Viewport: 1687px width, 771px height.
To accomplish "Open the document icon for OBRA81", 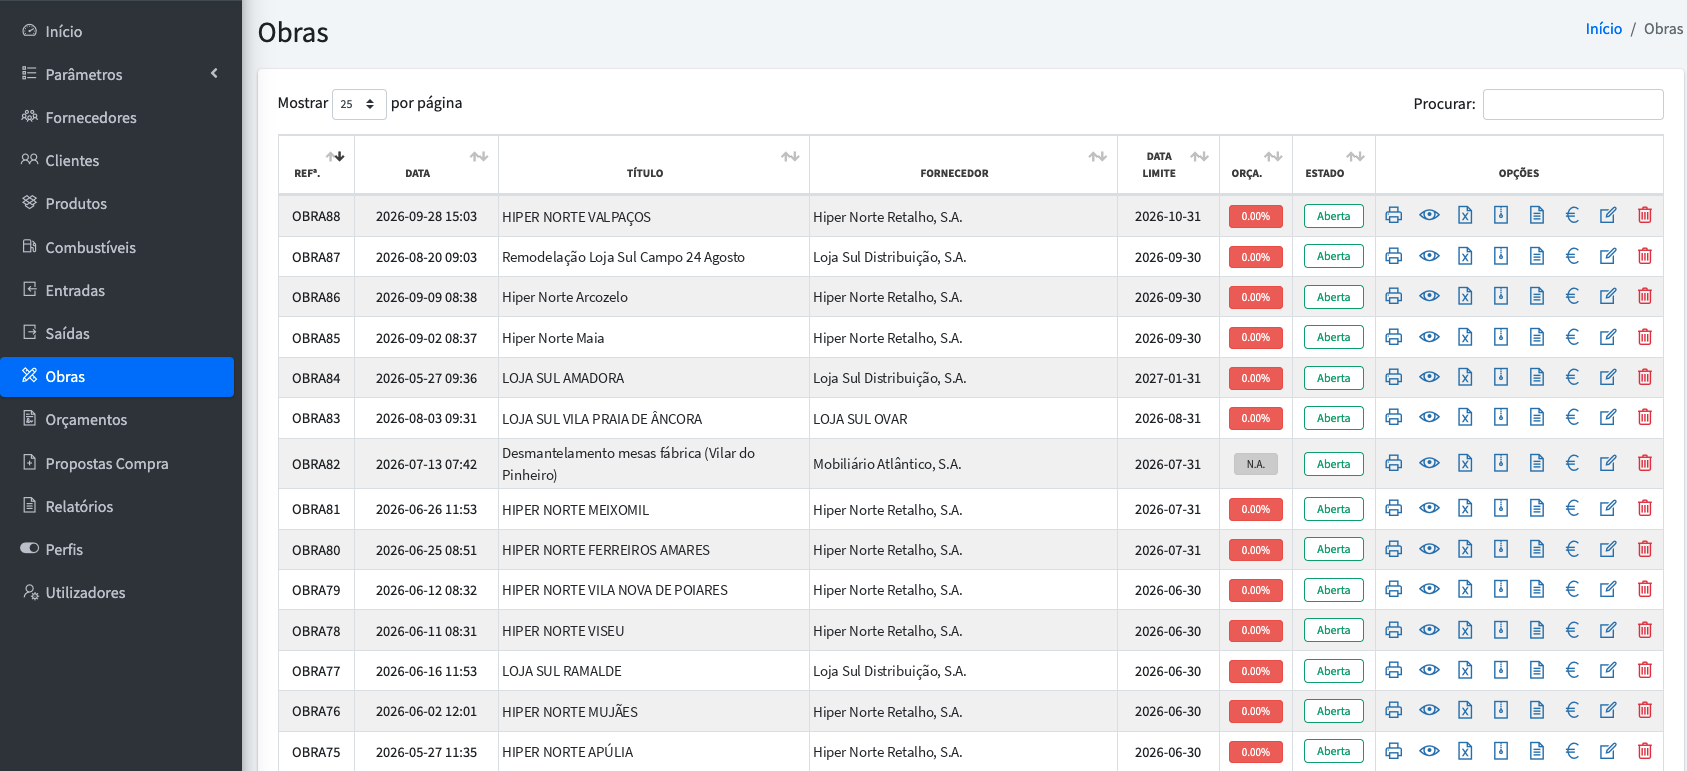I will [1537, 508].
